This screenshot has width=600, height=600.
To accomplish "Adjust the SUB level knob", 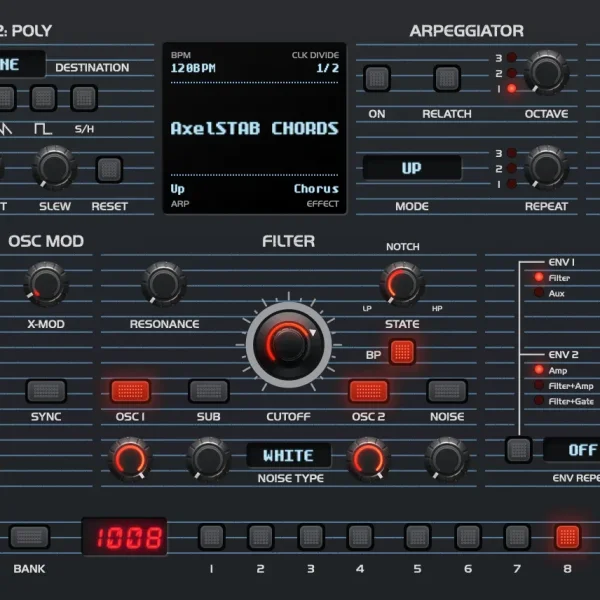I will click(x=209, y=460).
